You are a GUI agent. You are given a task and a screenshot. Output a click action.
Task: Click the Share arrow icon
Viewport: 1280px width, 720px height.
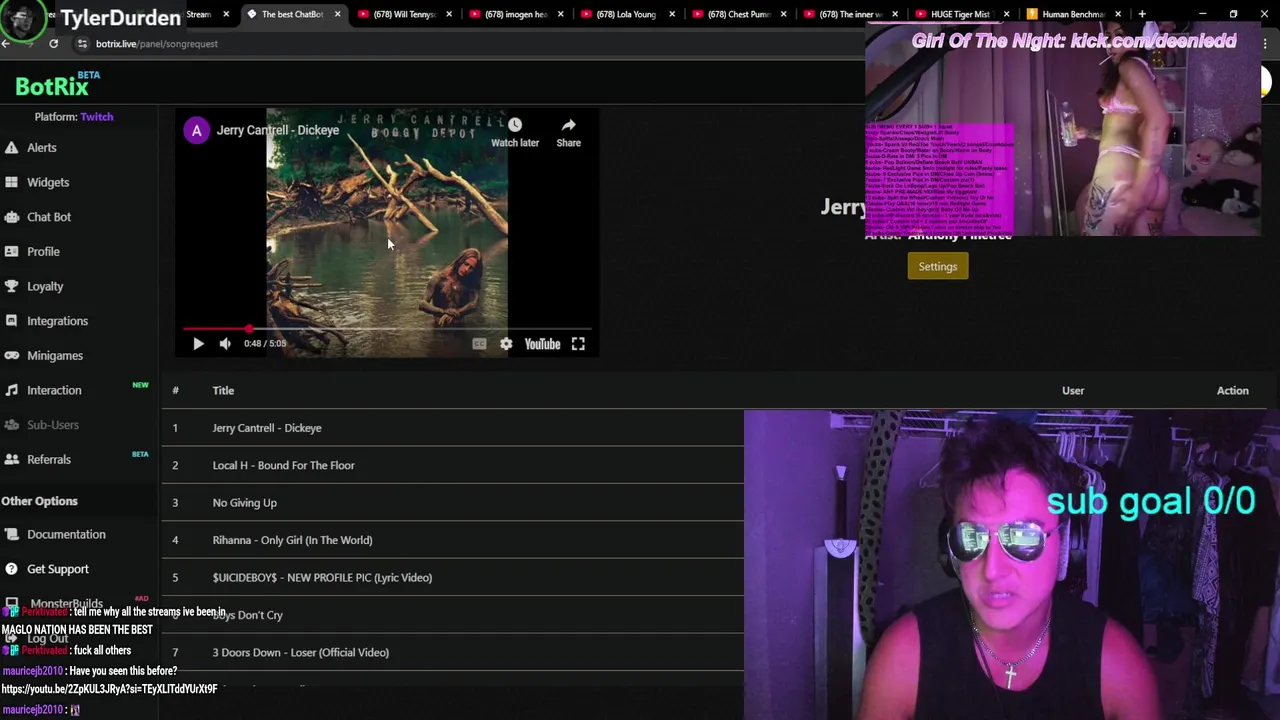[568, 125]
